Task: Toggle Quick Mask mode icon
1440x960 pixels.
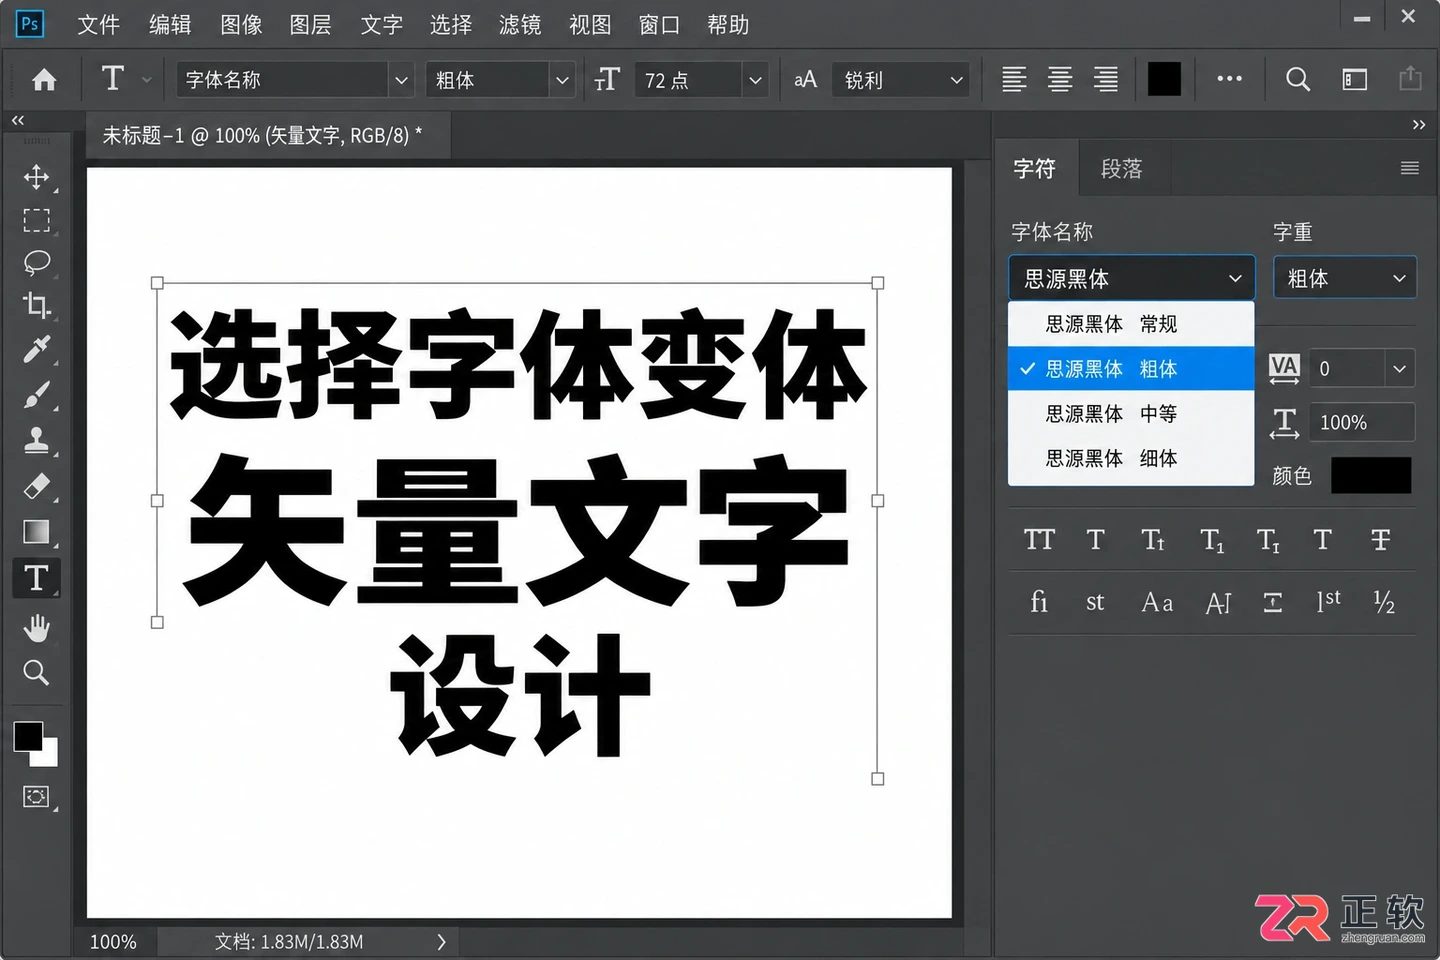Action: coord(37,796)
